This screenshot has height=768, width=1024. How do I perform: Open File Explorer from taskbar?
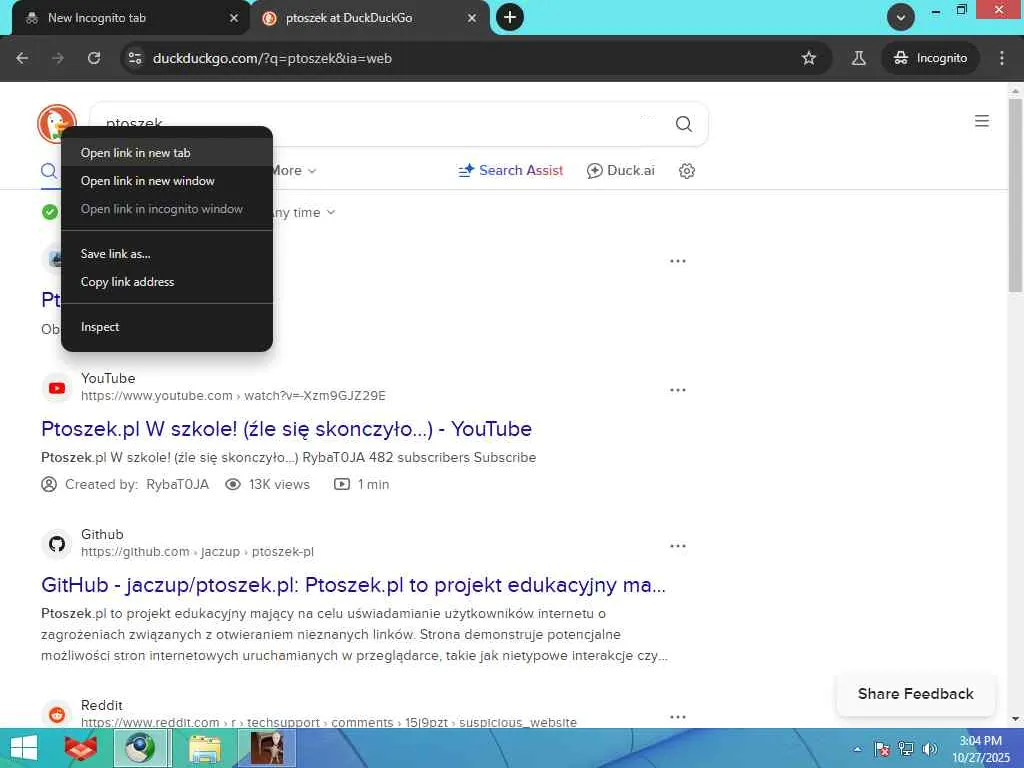pos(204,748)
